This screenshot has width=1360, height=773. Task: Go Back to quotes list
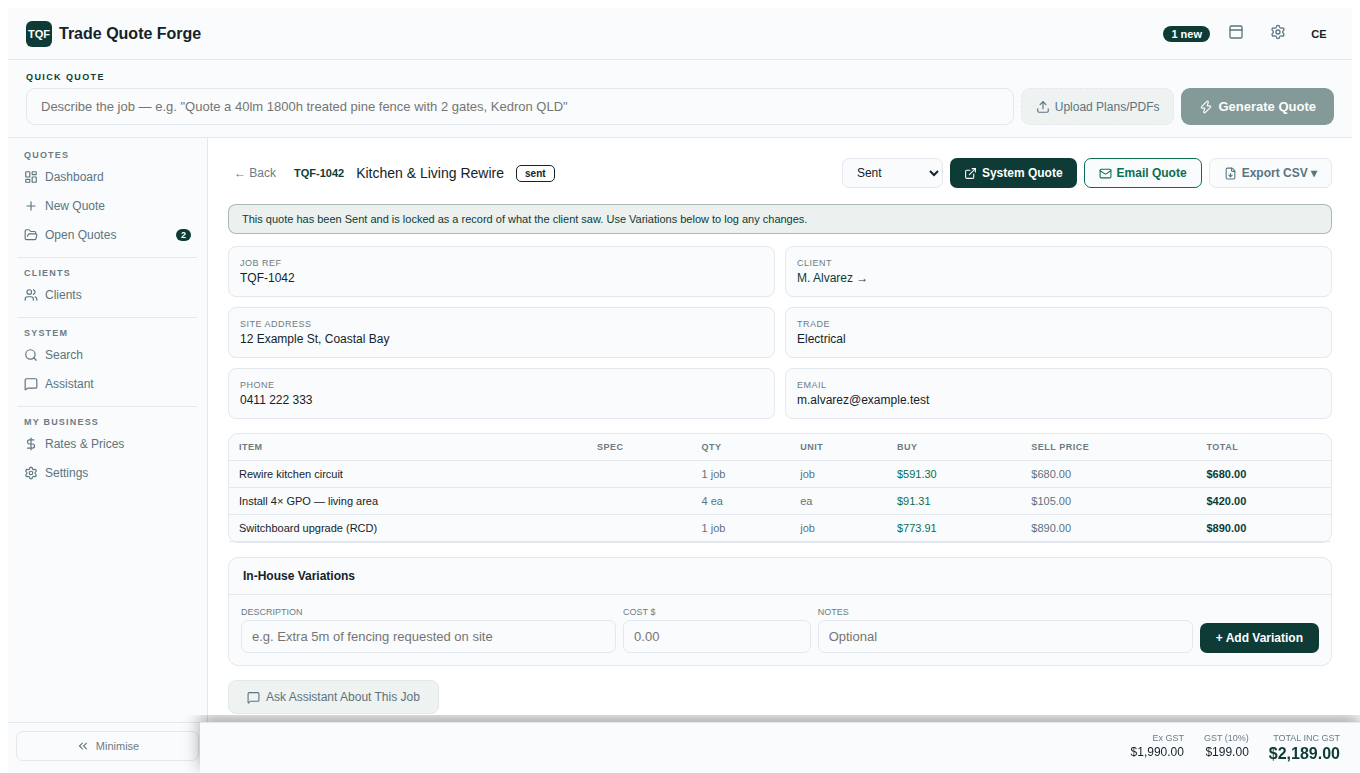tap(255, 173)
